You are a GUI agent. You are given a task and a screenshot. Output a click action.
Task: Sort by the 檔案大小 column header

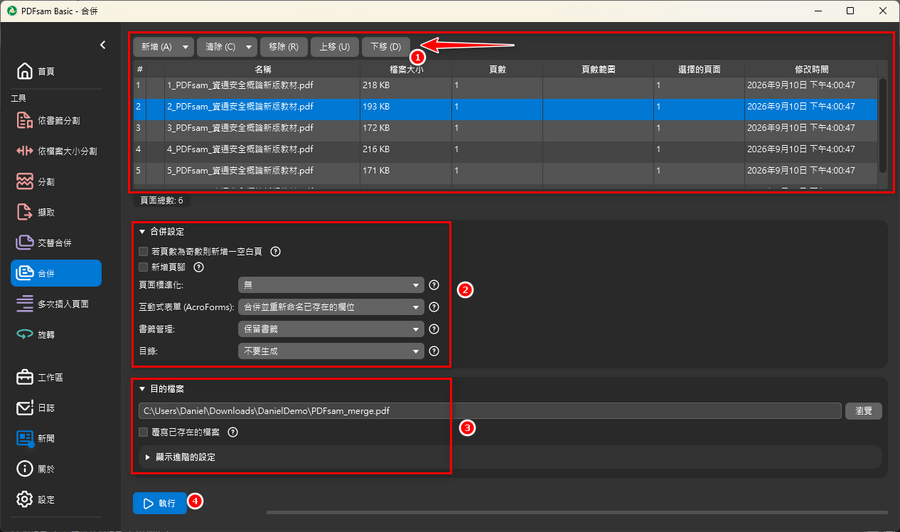tap(406, 69)
